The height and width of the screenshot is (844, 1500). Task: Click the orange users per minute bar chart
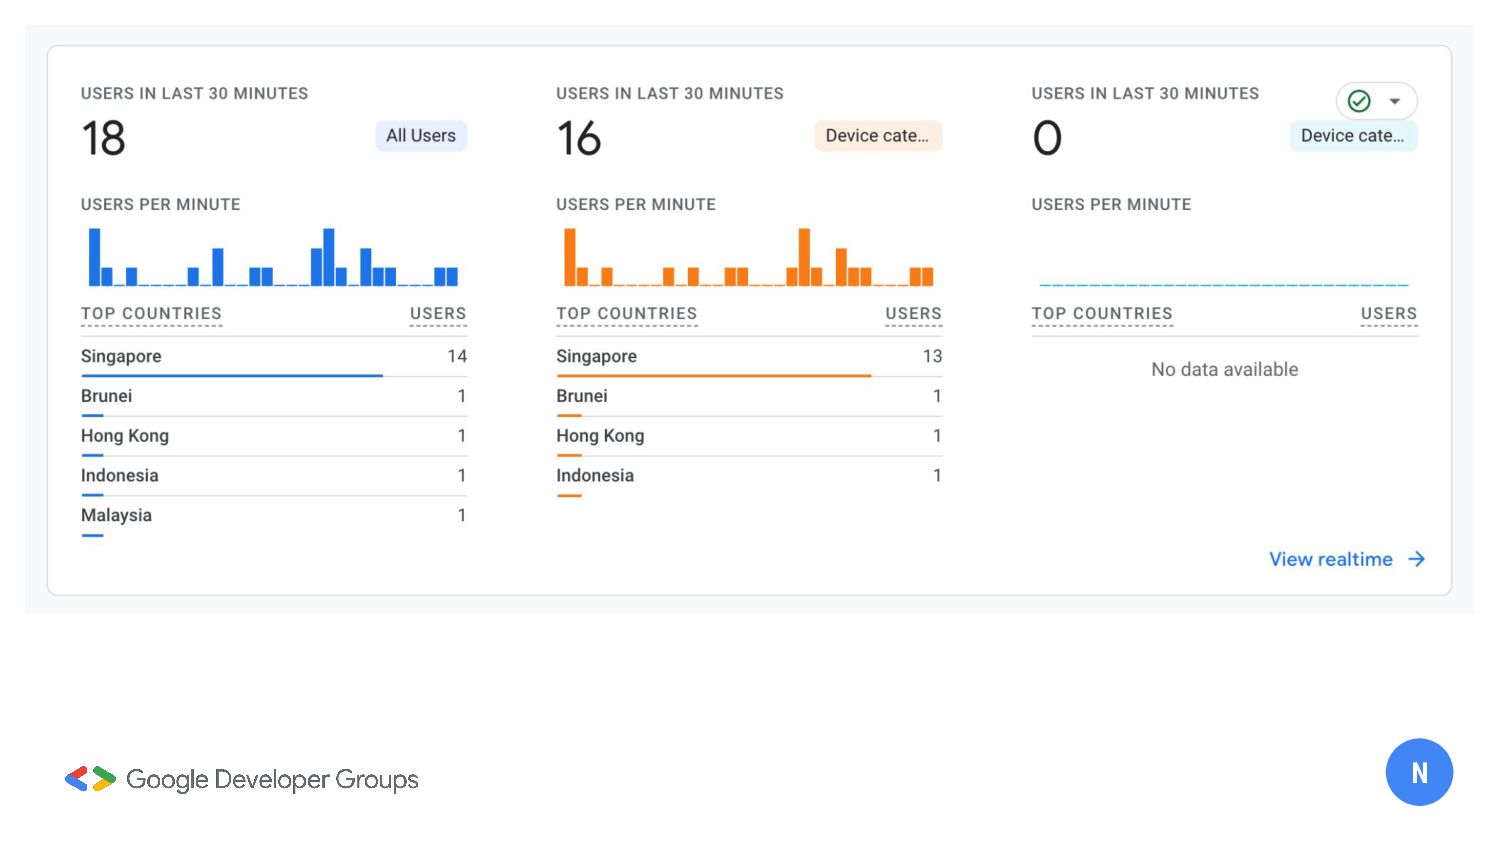pyautogui.click(x=748, y=258)
